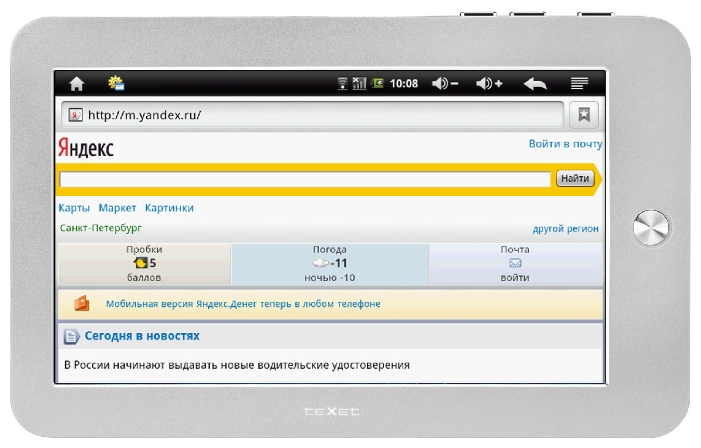Open the menu lines icon
Viewport: 701px width, 448px height.
point(579,84)
